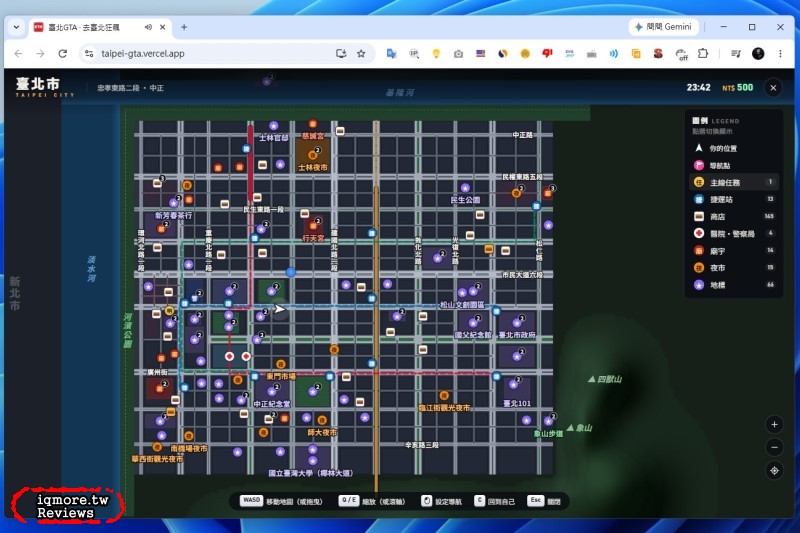Close the map with the round X button

(773, 88)
